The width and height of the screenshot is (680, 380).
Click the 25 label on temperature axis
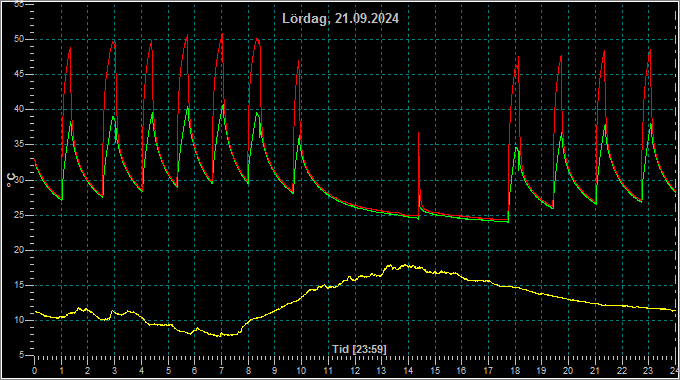18,216
